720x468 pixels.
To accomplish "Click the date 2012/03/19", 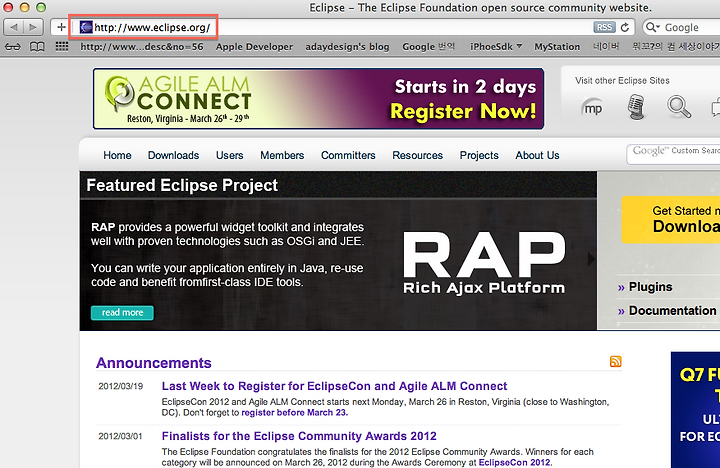I will 121,386.
